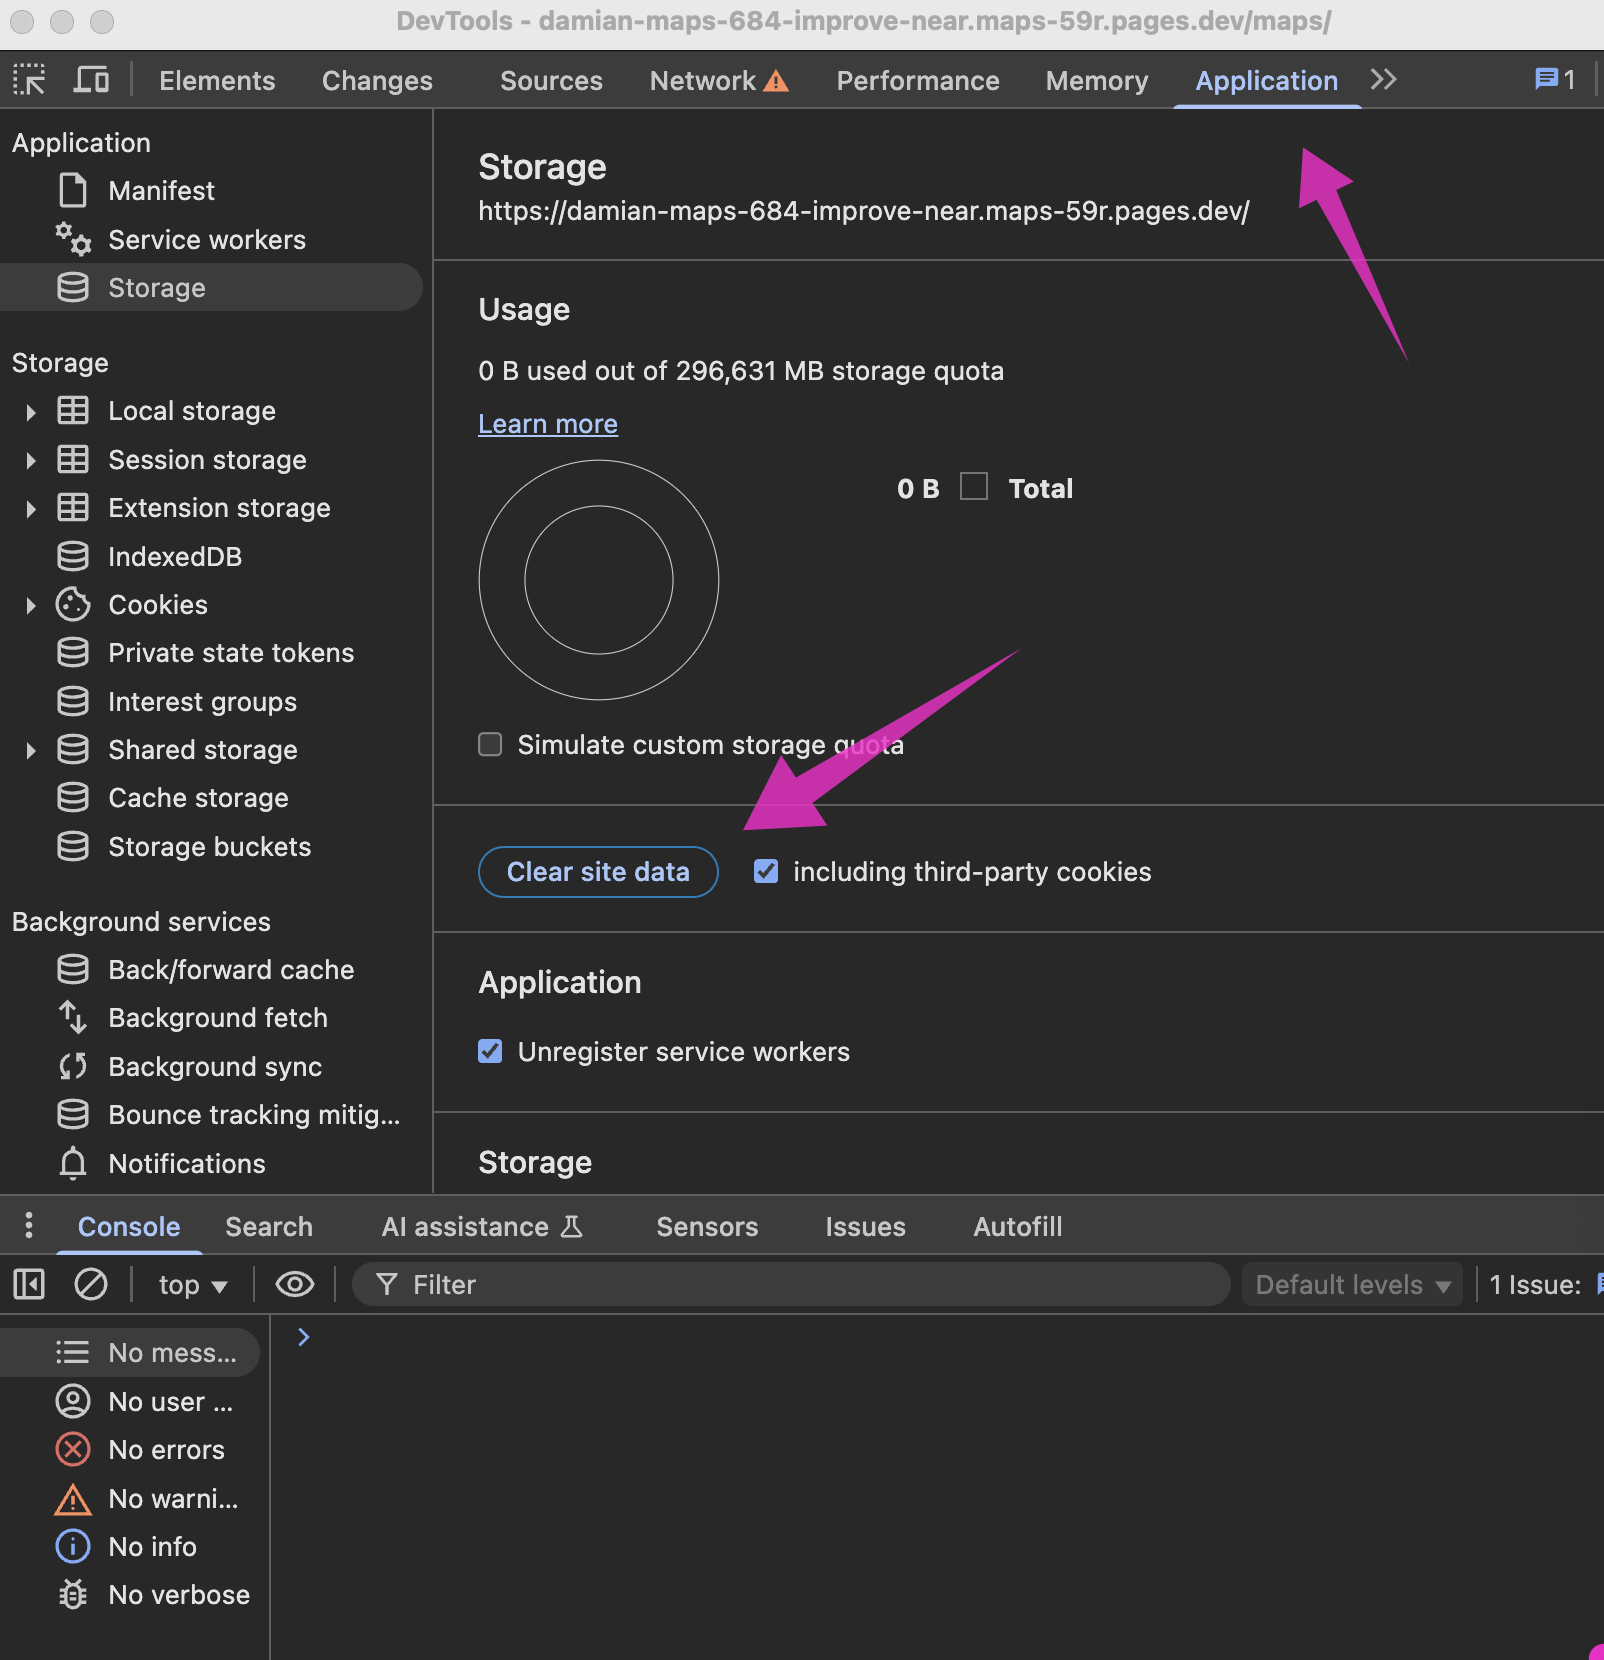
Task: Click the clear console icon
Action: [x=91, y=1284]
